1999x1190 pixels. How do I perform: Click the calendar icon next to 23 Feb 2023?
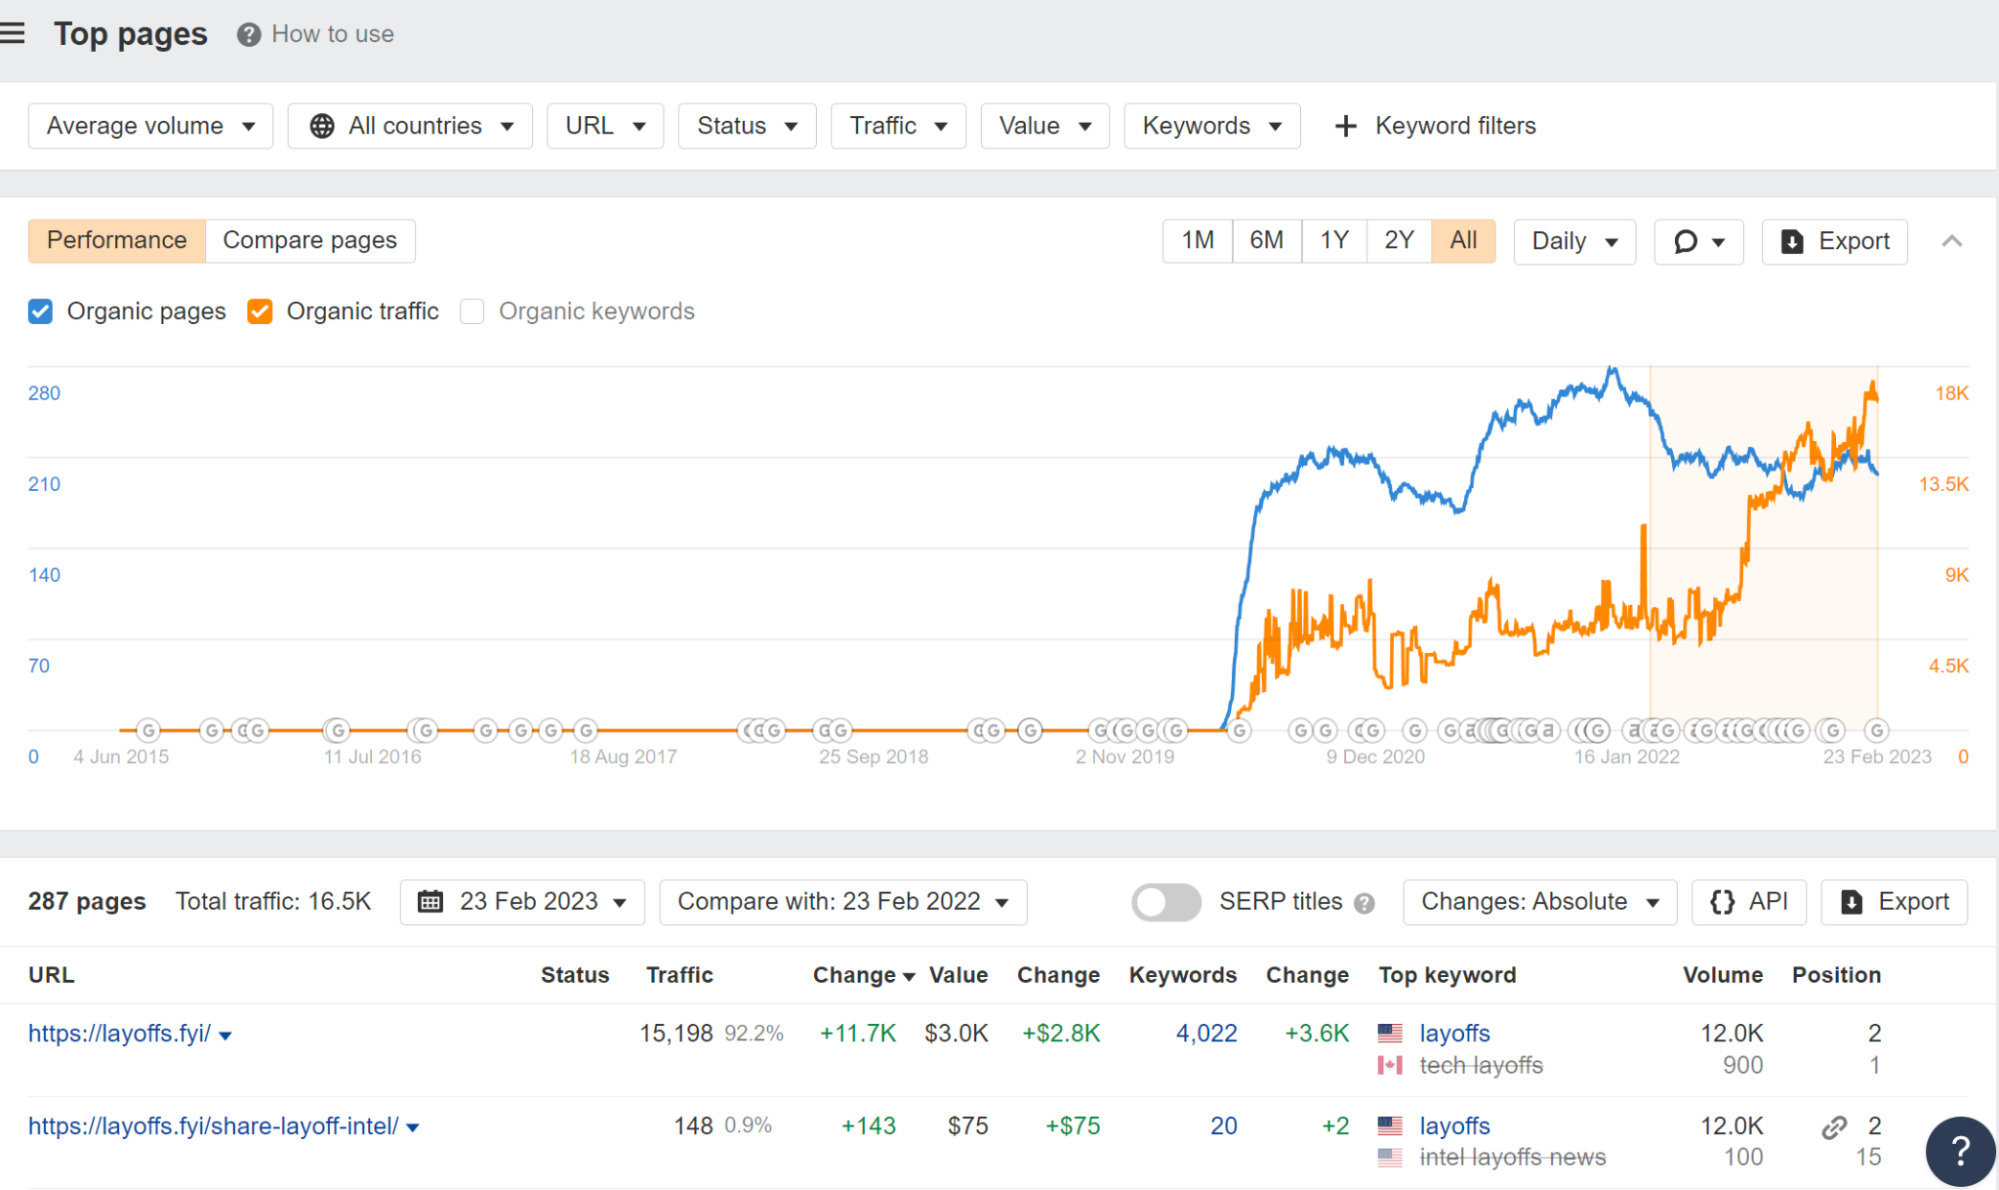coord(430,901)
